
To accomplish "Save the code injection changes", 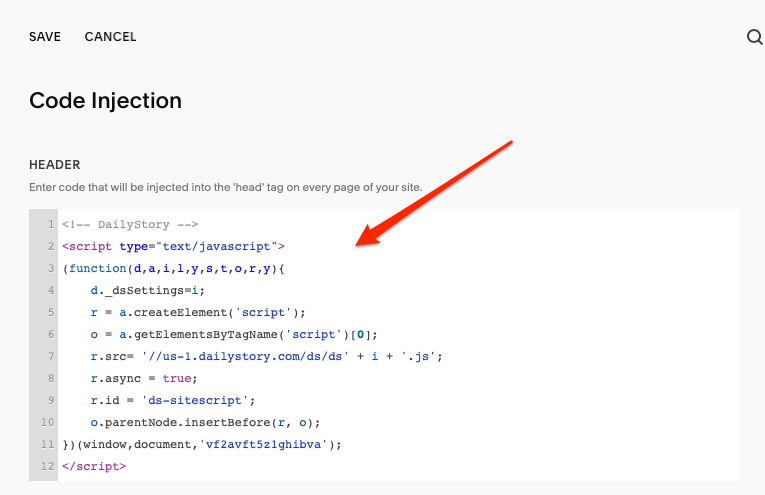I will 45,37.
